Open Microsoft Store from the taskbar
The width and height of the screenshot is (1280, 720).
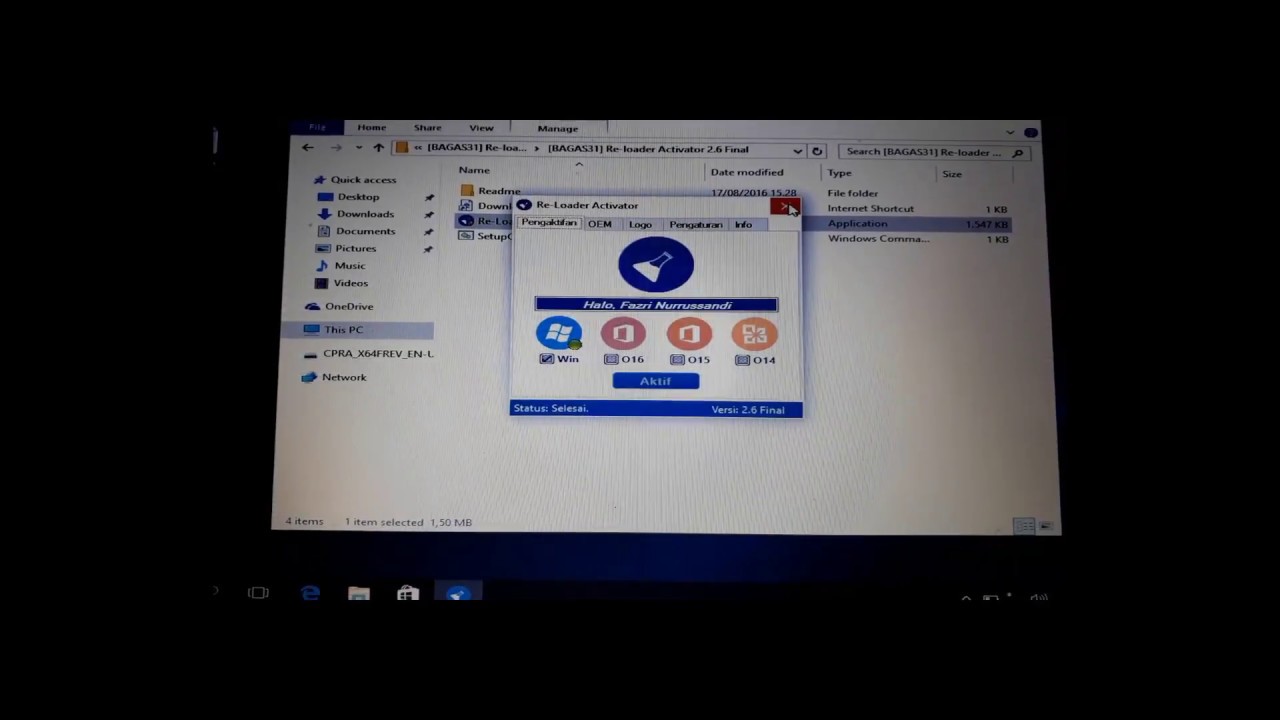408,593
